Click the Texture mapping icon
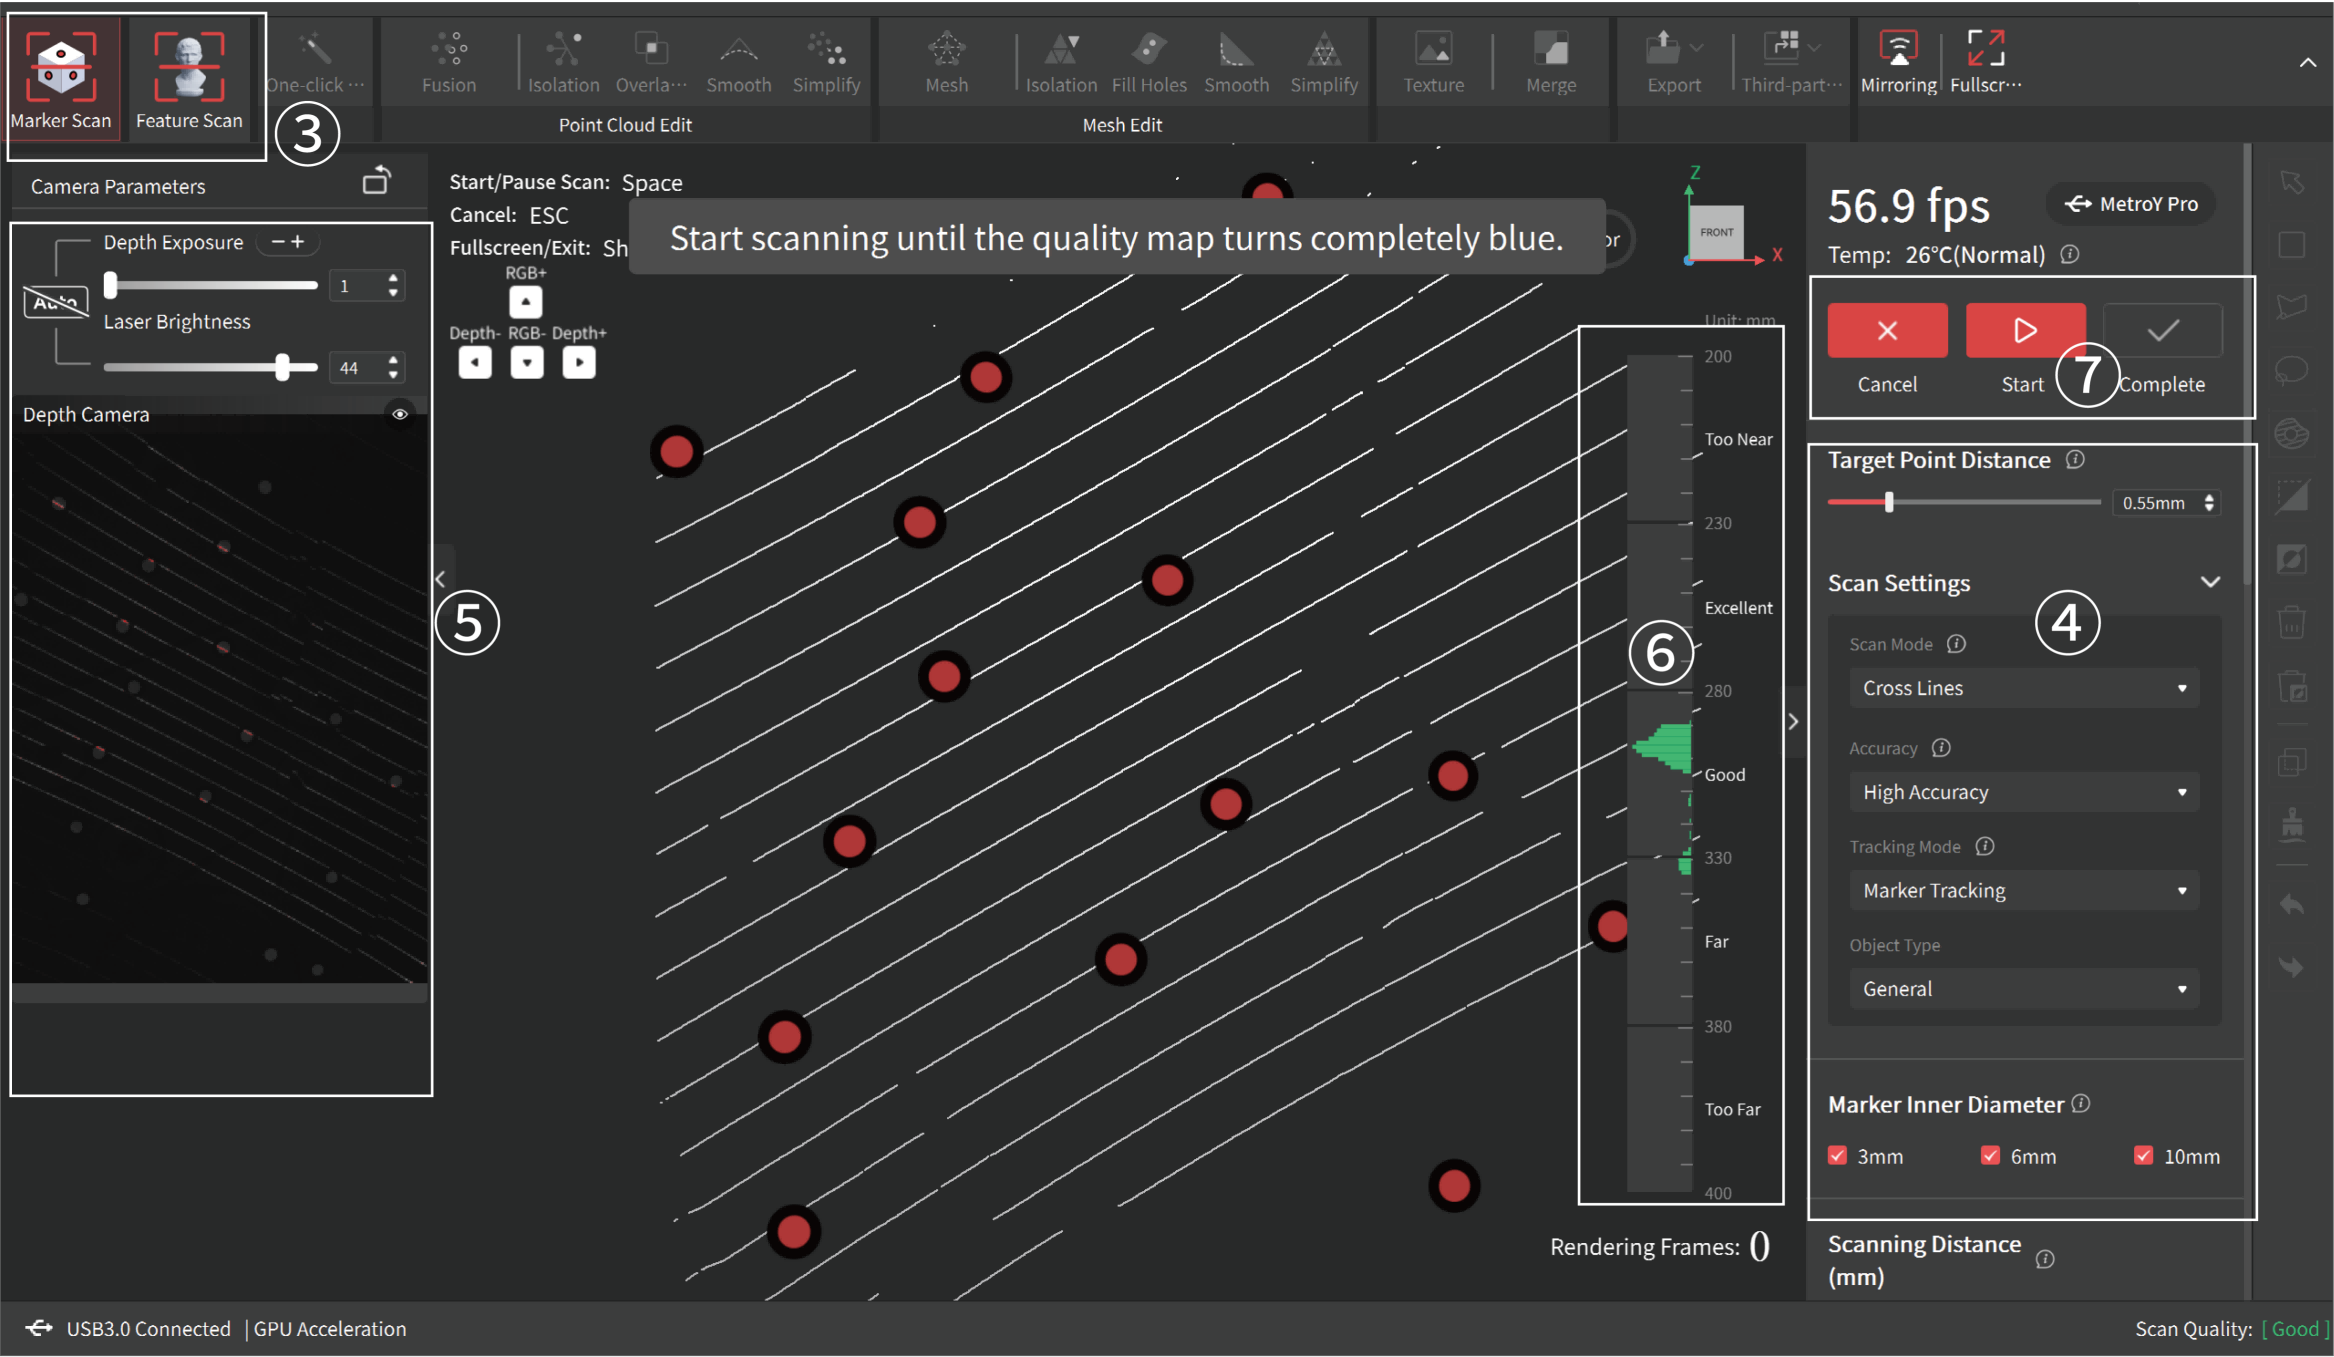This screenshot has width=2334, height=1357. pyautogui.click(x=1433, y=60)
